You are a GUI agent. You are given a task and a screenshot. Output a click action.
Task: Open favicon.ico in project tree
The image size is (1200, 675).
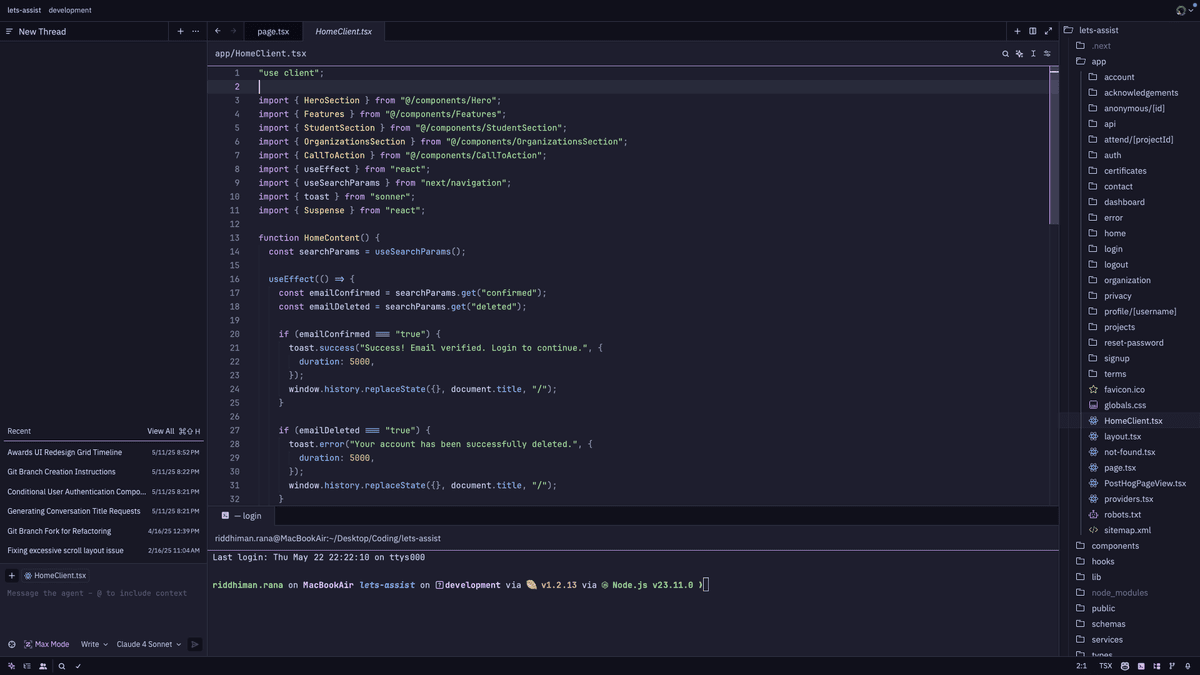[x=1124, y=390]
